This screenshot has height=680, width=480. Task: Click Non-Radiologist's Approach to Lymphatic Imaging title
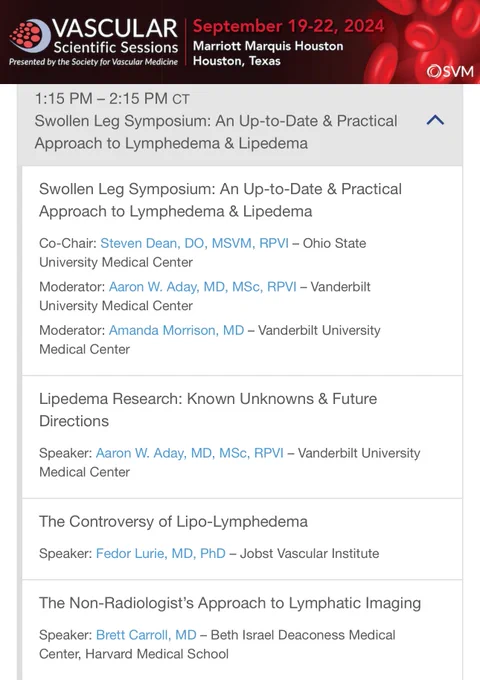click(230, 603)
